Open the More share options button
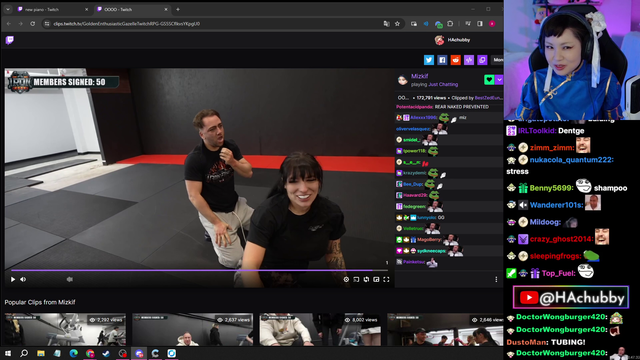 click(x=498, y=60)
